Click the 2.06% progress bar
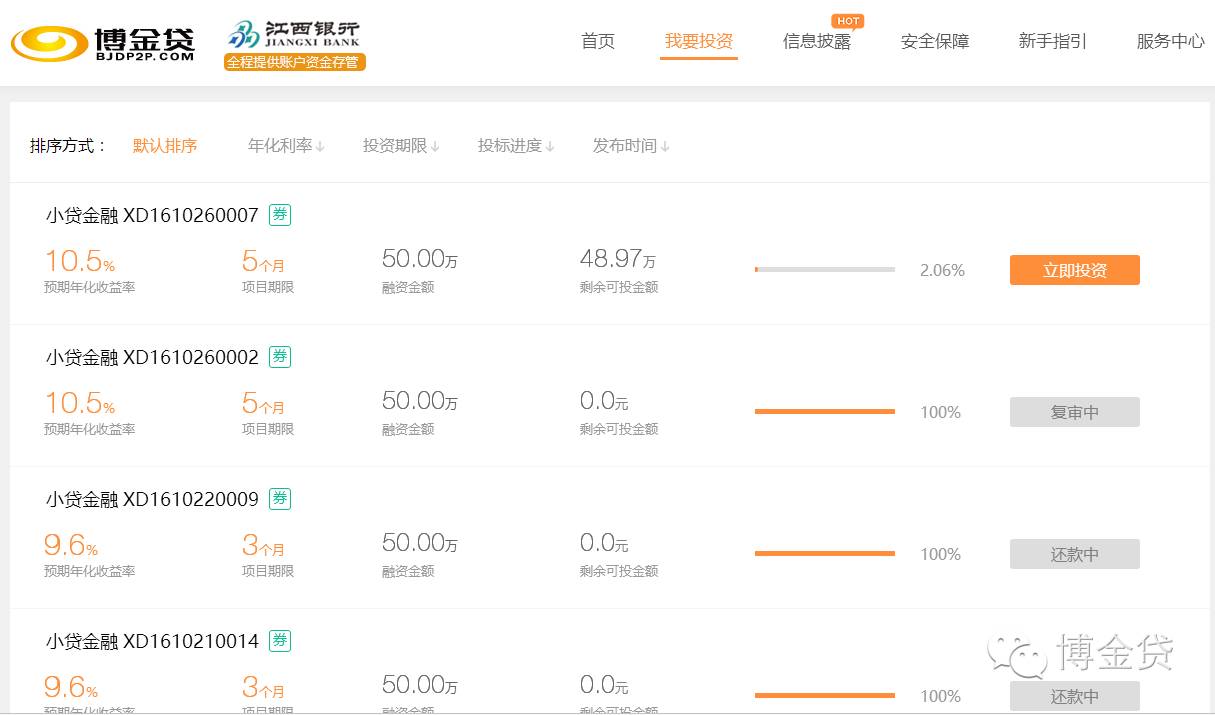Viewport: 1215px width, 715px height. (x=825, y=270)
